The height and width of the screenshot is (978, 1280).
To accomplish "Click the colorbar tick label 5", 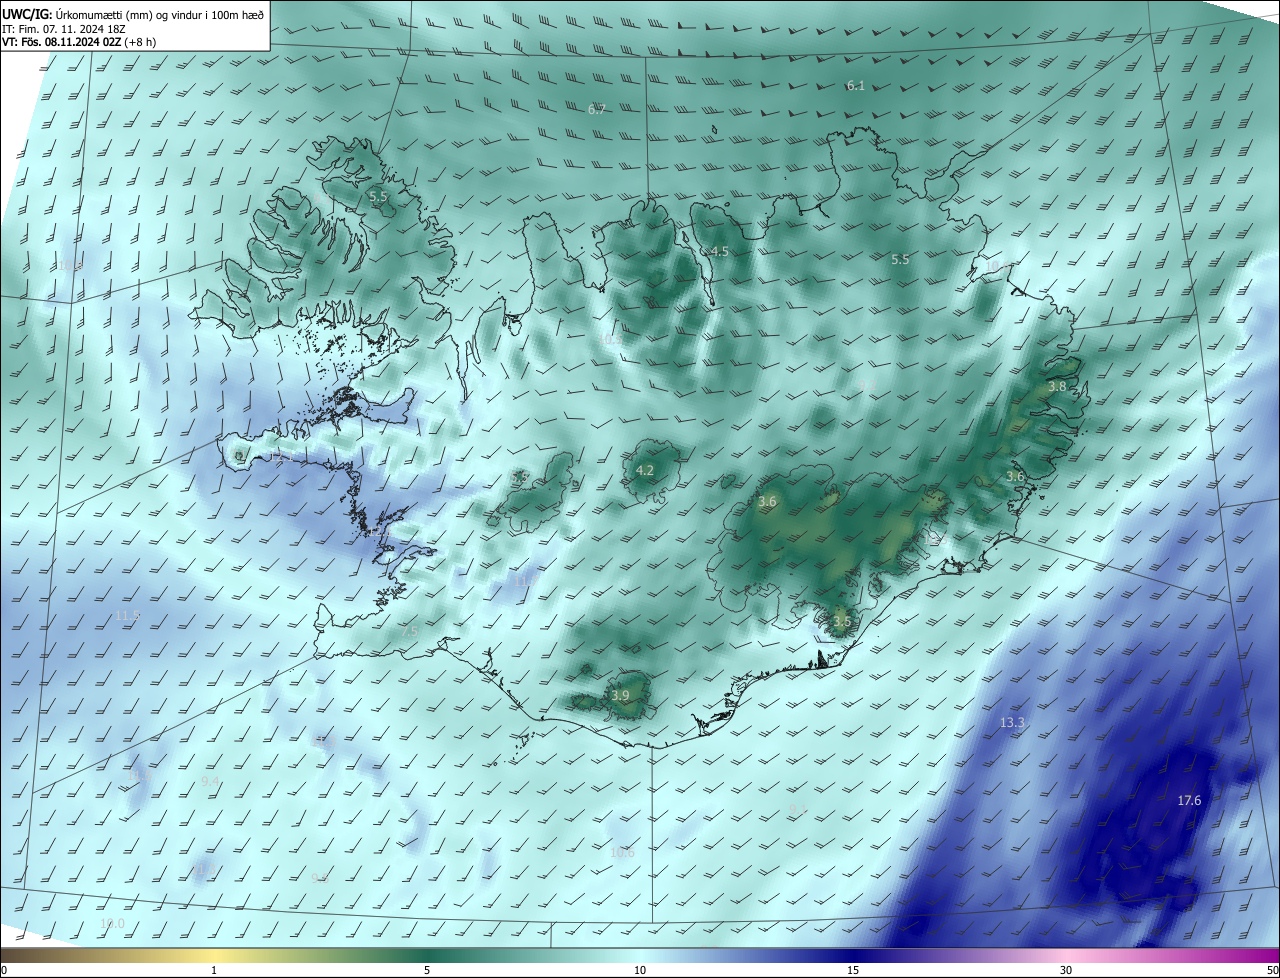I will click(x=427, y=971).
